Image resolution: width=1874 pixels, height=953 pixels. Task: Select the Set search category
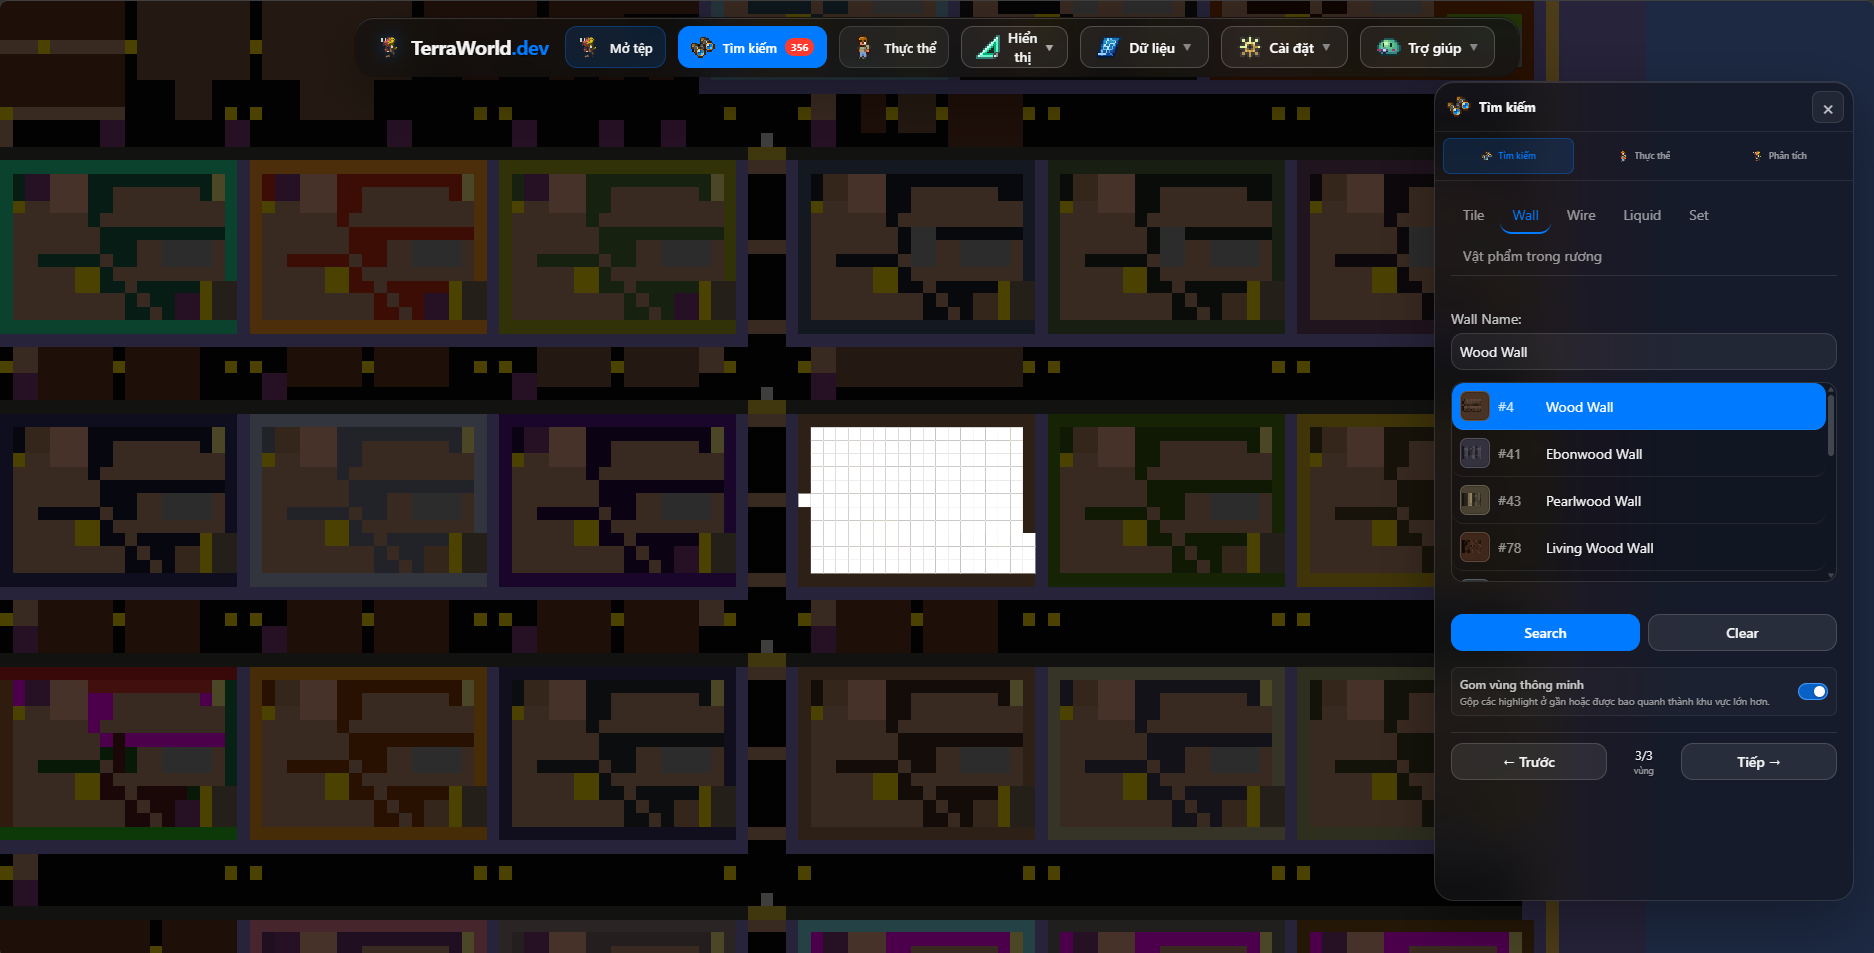(1698, 215)
